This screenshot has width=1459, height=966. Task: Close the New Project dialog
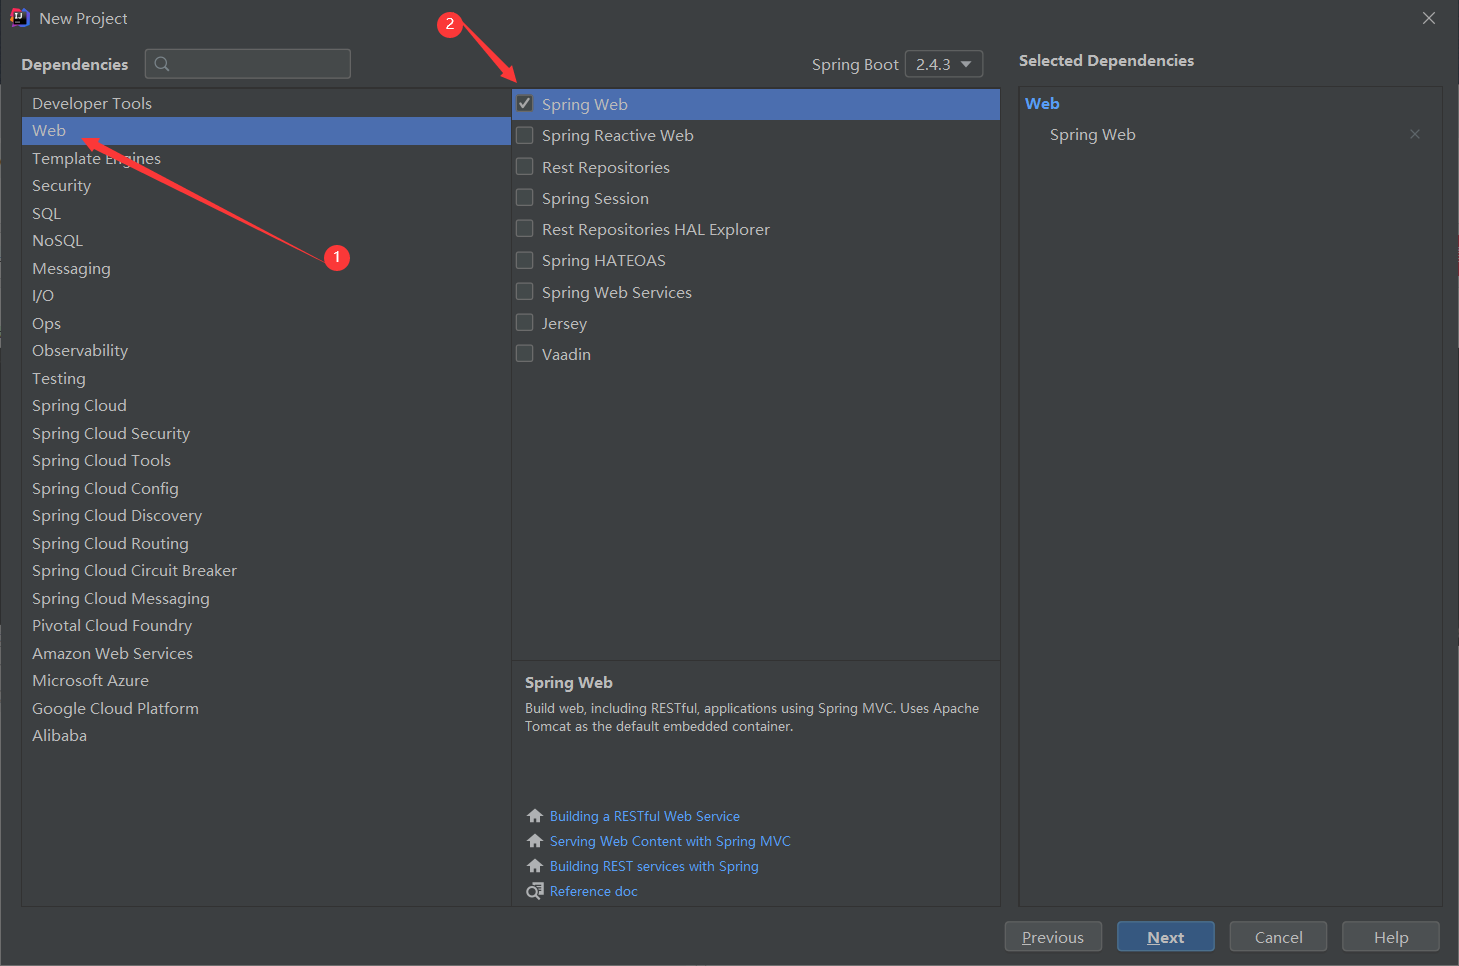pos(1429,18)
